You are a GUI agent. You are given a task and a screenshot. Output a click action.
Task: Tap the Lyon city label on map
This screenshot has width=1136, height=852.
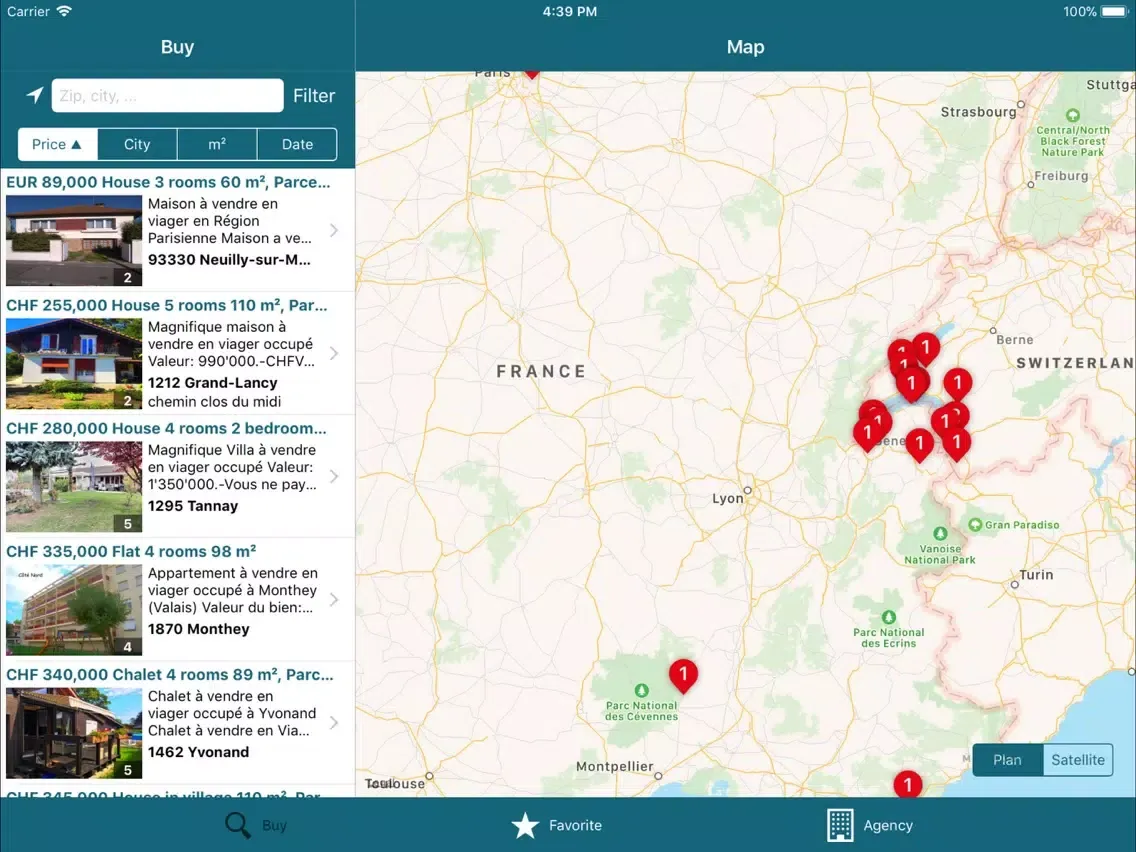click(x=727, y=498)
